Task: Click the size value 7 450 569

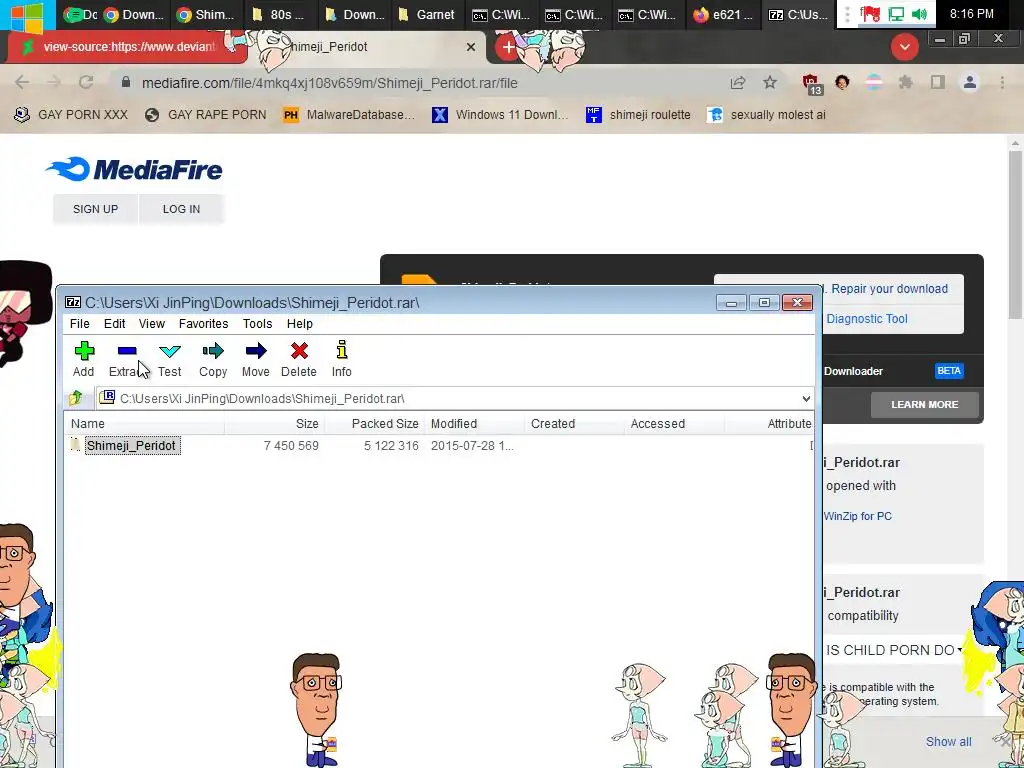Action: pos(291,445)
